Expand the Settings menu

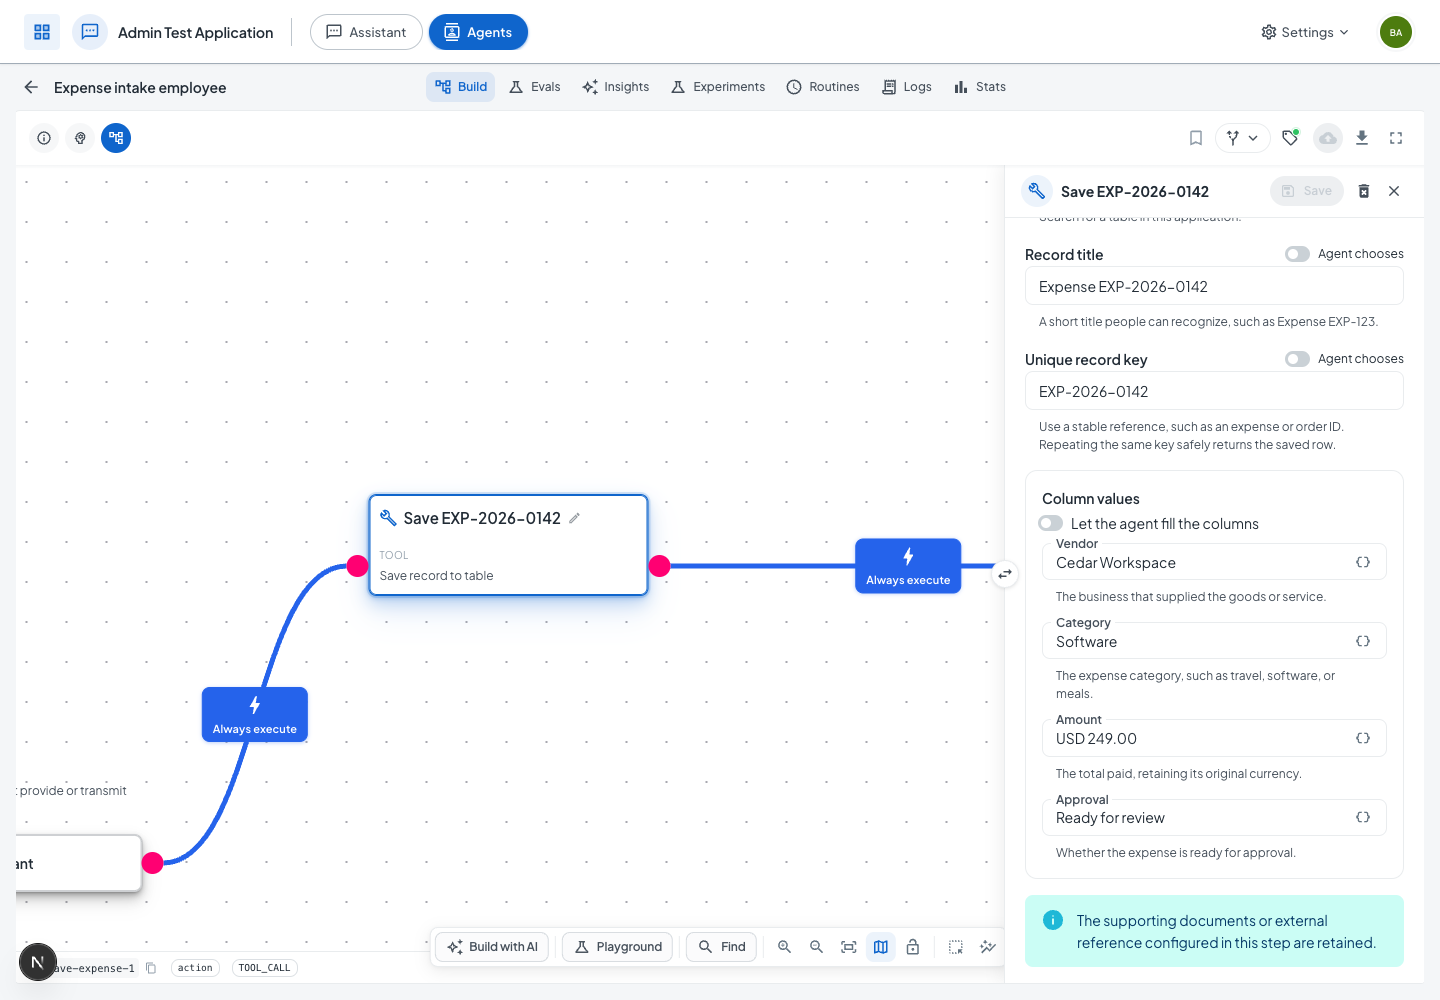[1305, 32]
